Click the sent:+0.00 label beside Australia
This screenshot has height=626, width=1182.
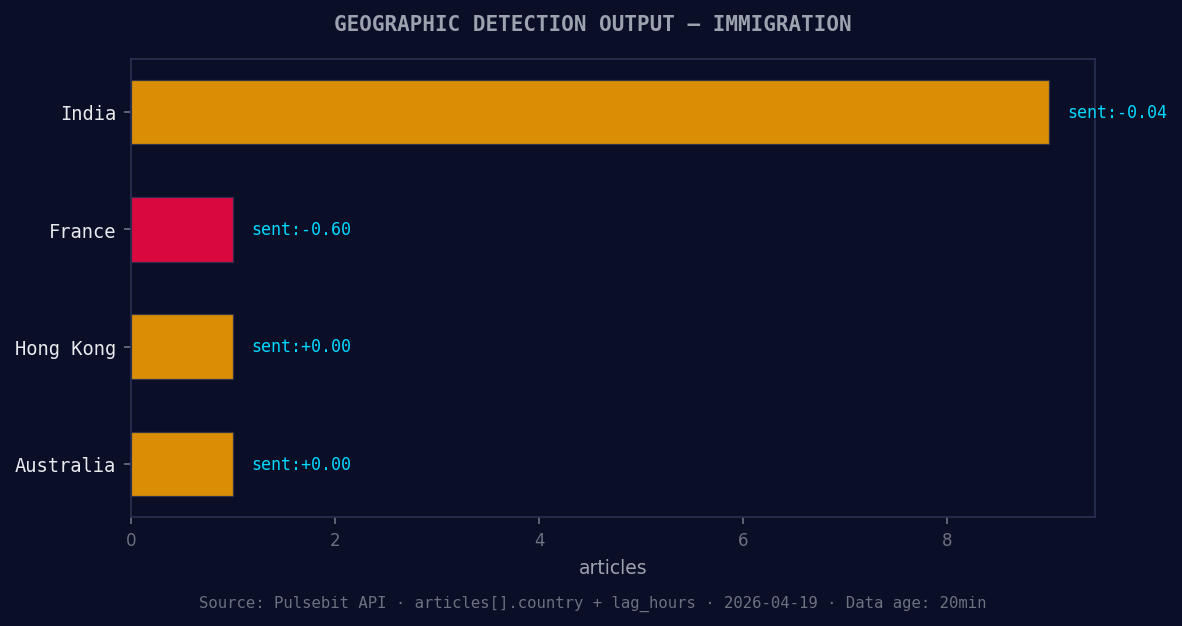tap(301, 463)
